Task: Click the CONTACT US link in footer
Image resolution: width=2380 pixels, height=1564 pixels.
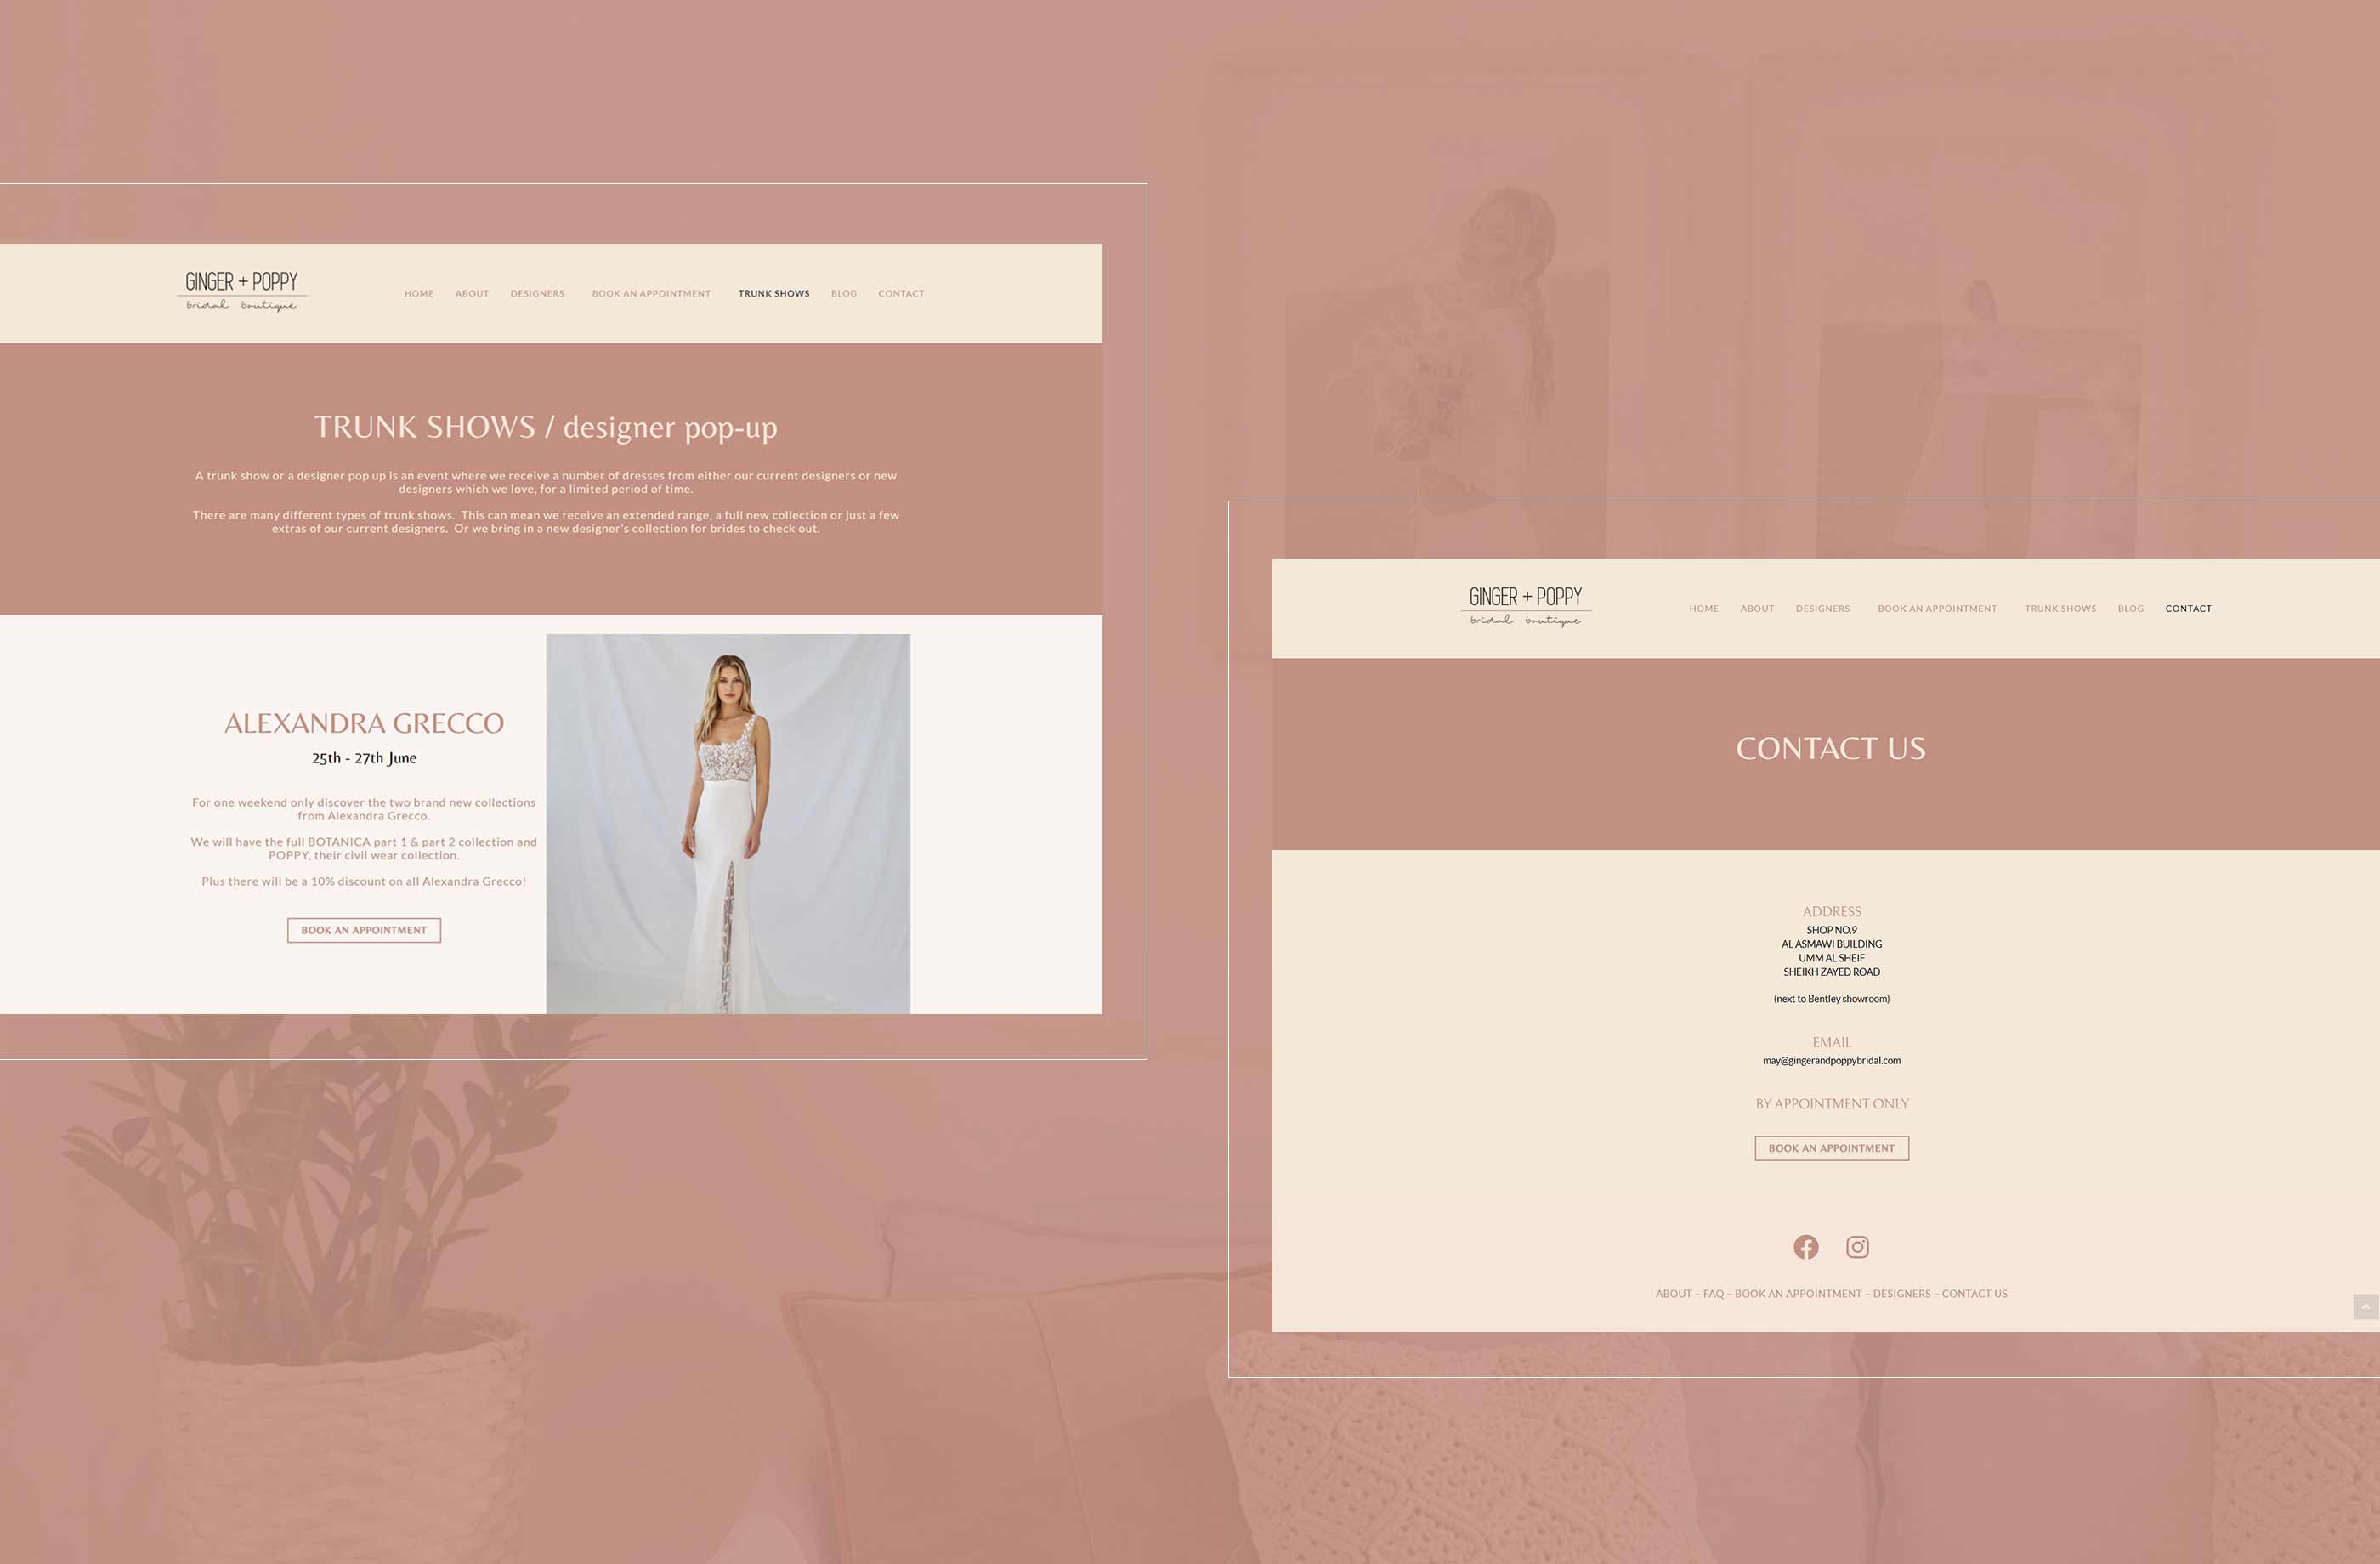Action: (1974, 1294)
